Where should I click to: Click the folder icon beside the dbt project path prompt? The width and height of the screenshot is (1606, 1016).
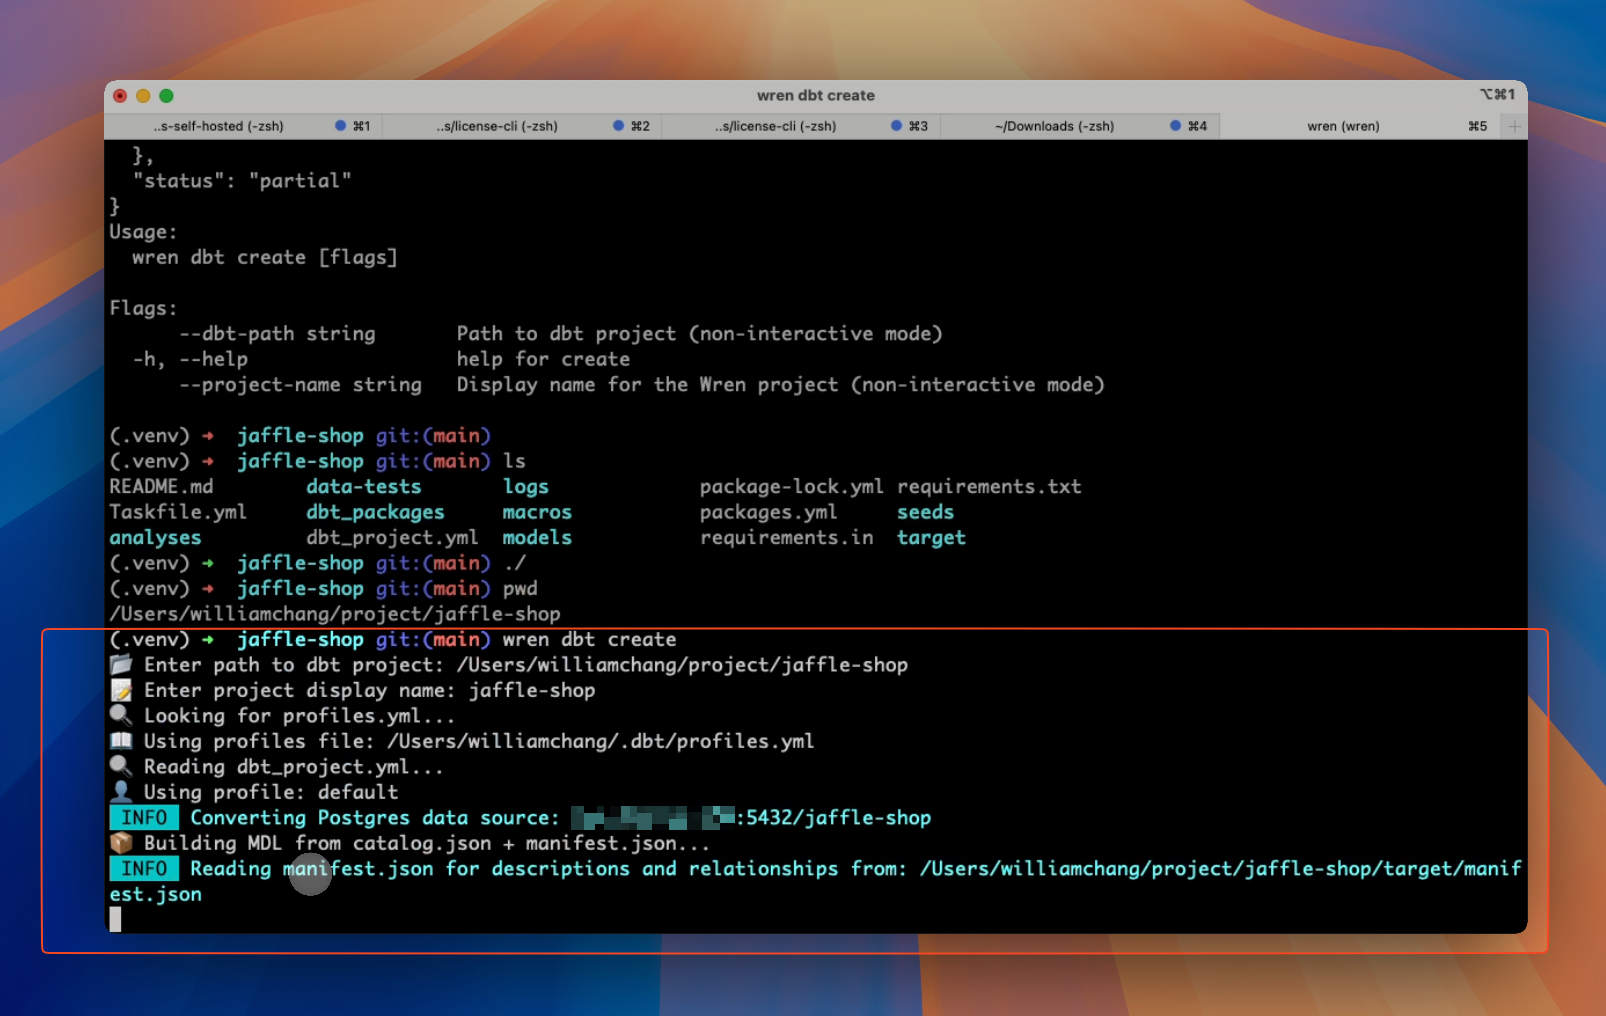pos(119,664)
